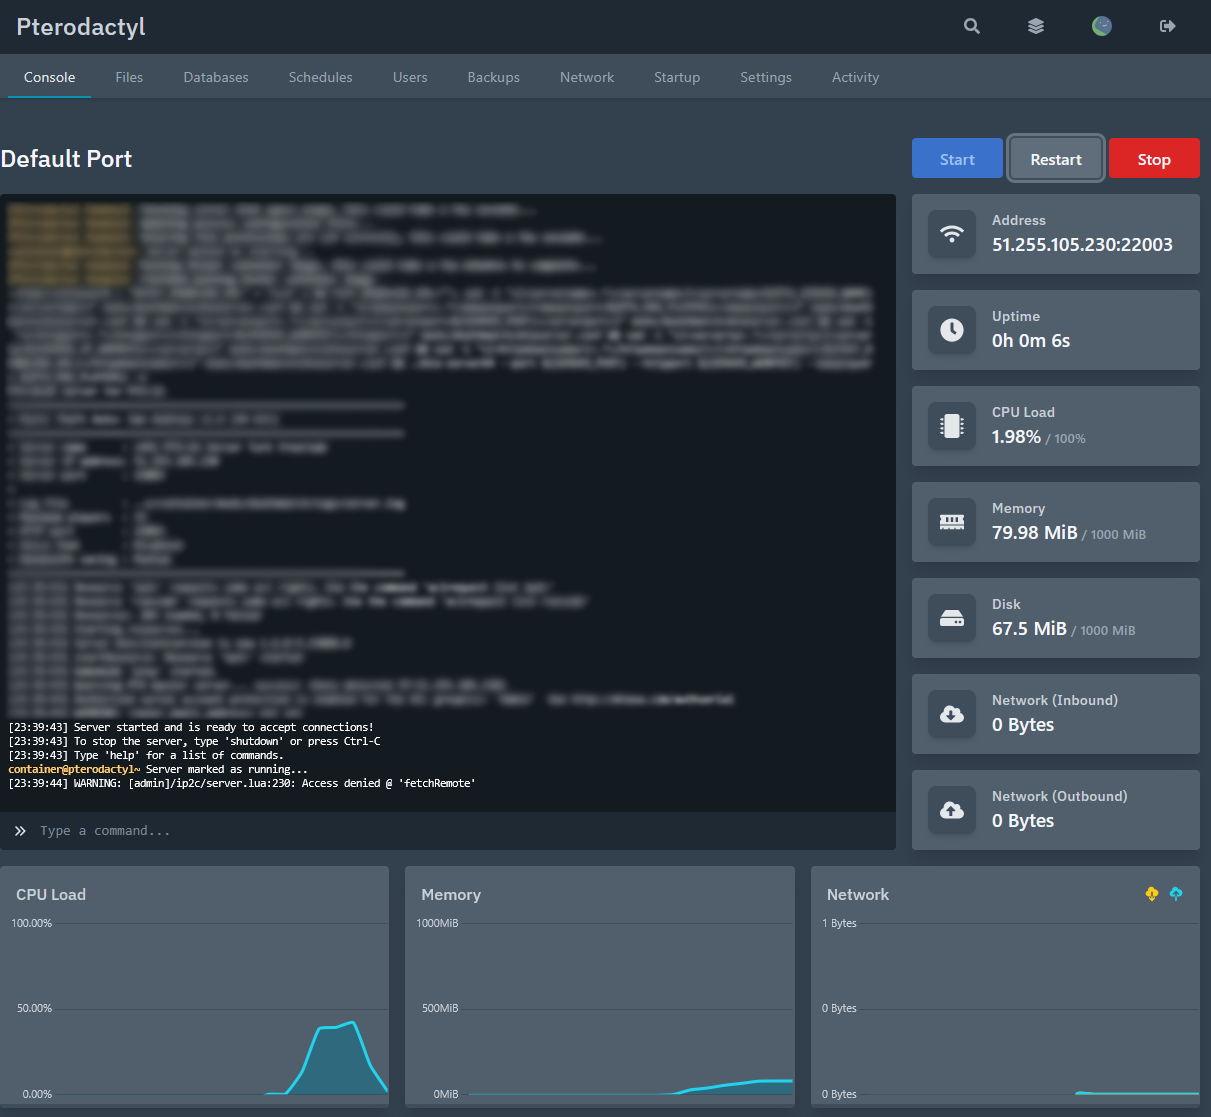
Task: Click the search magnifier icon
Action: coord(971,27)
